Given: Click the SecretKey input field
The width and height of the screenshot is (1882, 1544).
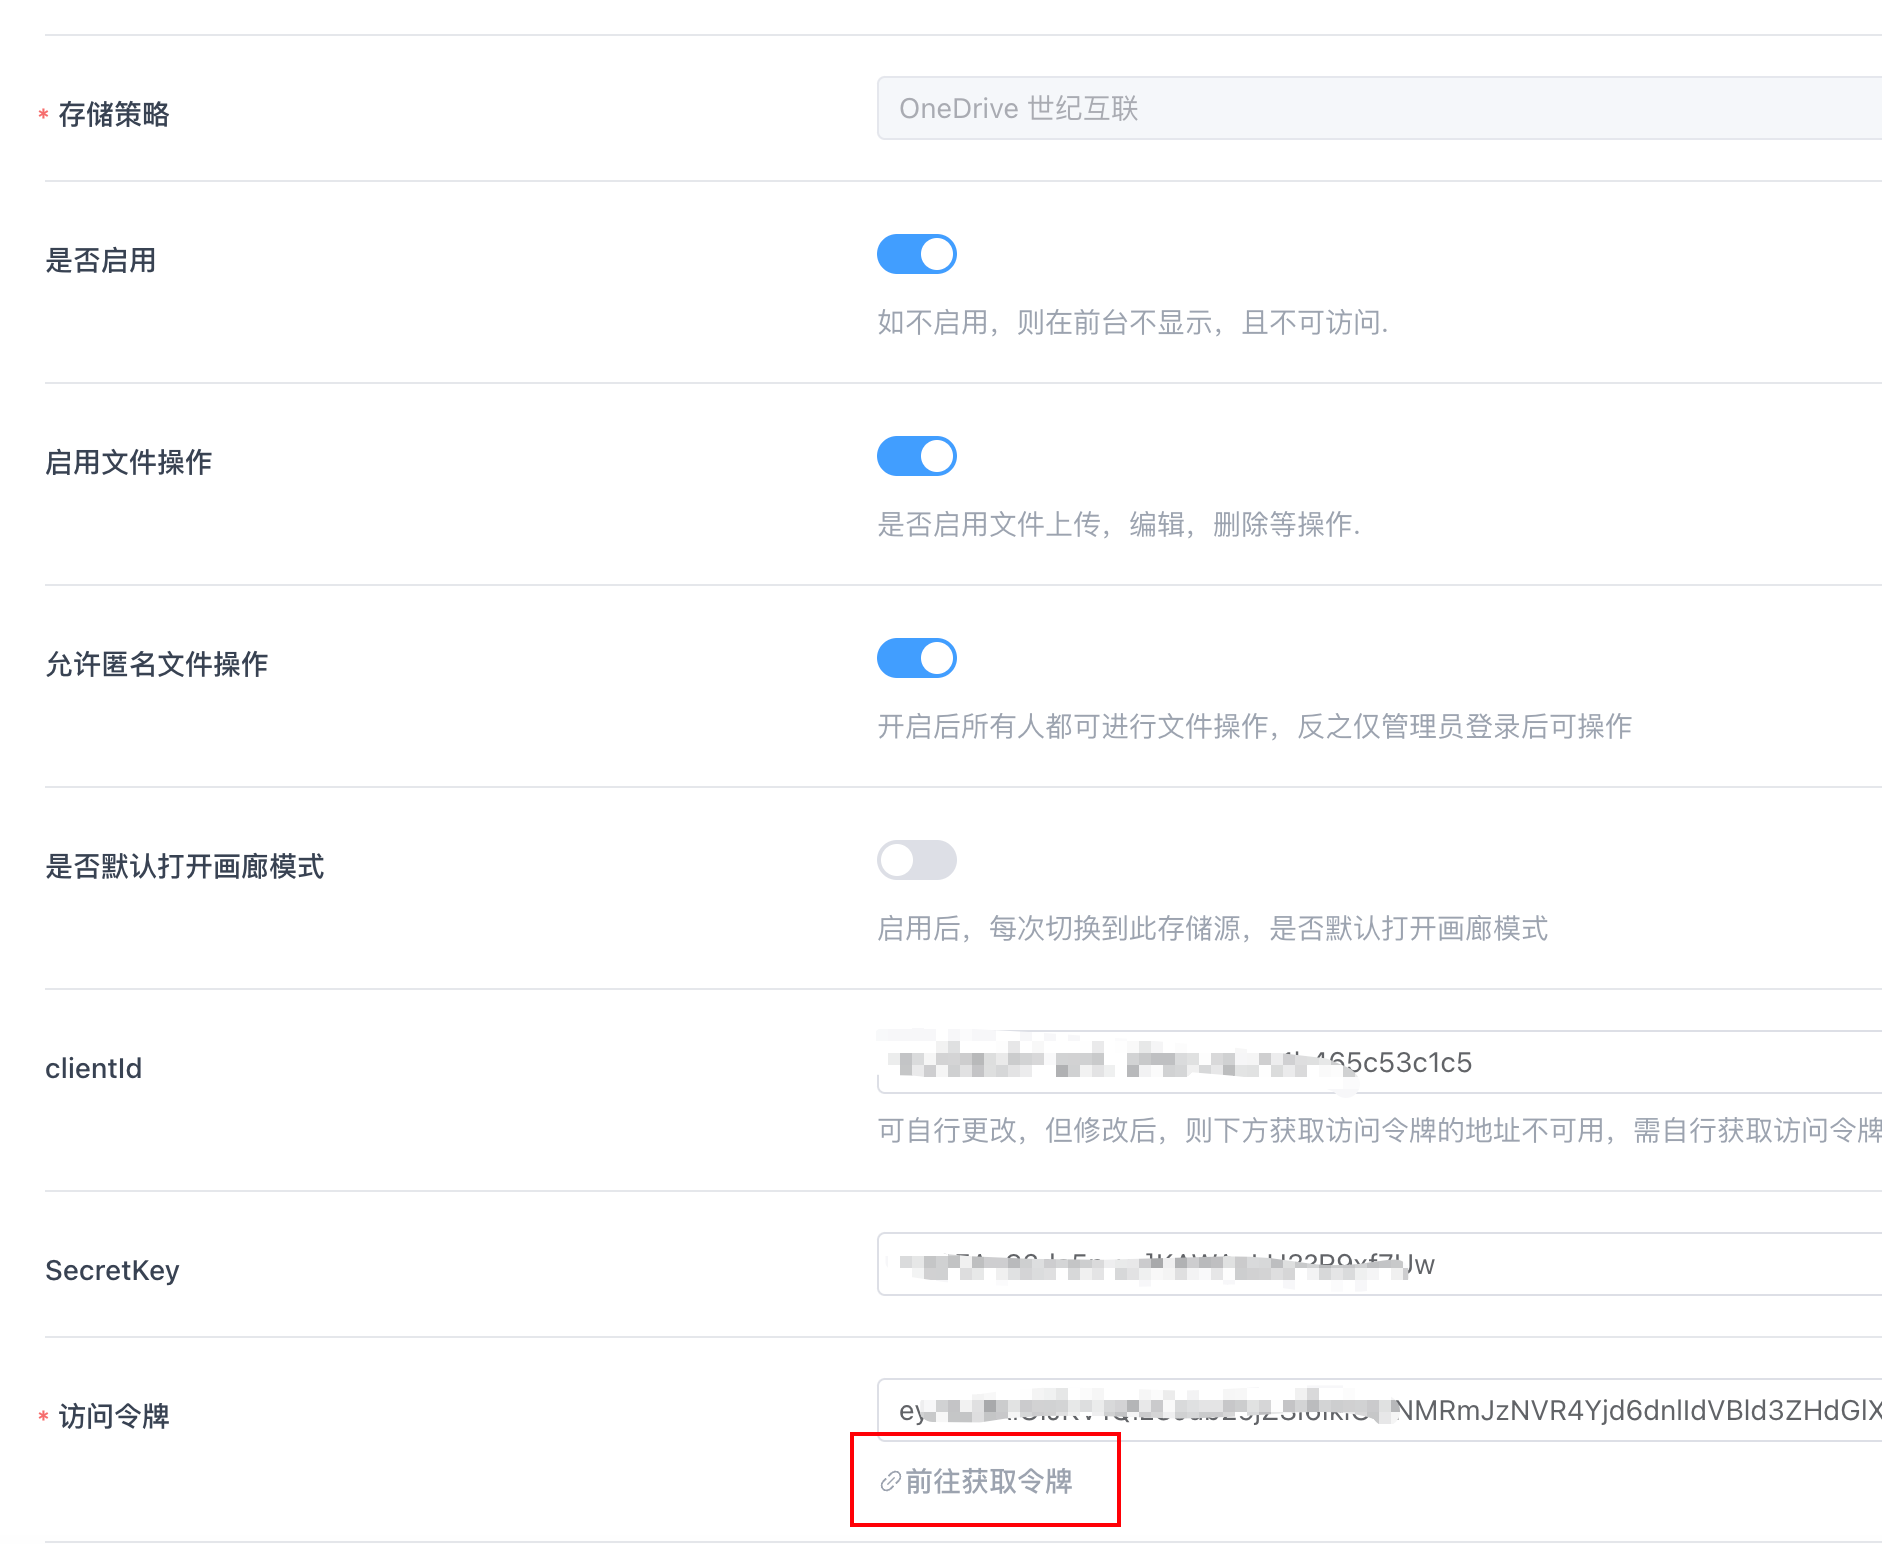Looking at the screenshot, I should tap(1379, 1264).
